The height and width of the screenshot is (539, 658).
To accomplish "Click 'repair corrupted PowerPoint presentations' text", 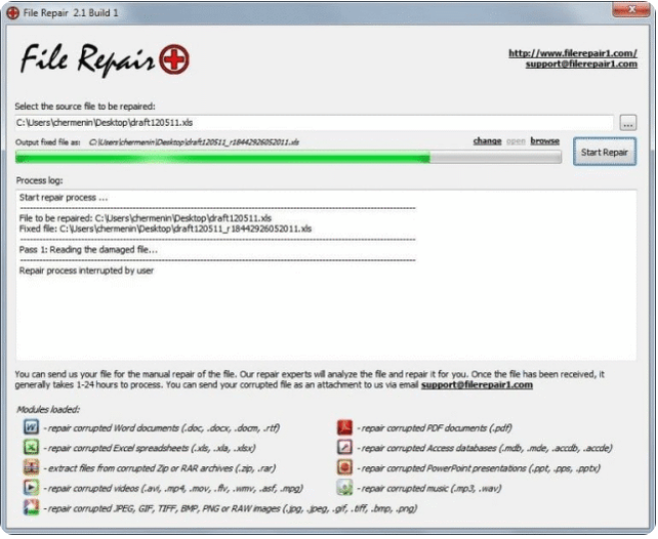I will 480,468.
